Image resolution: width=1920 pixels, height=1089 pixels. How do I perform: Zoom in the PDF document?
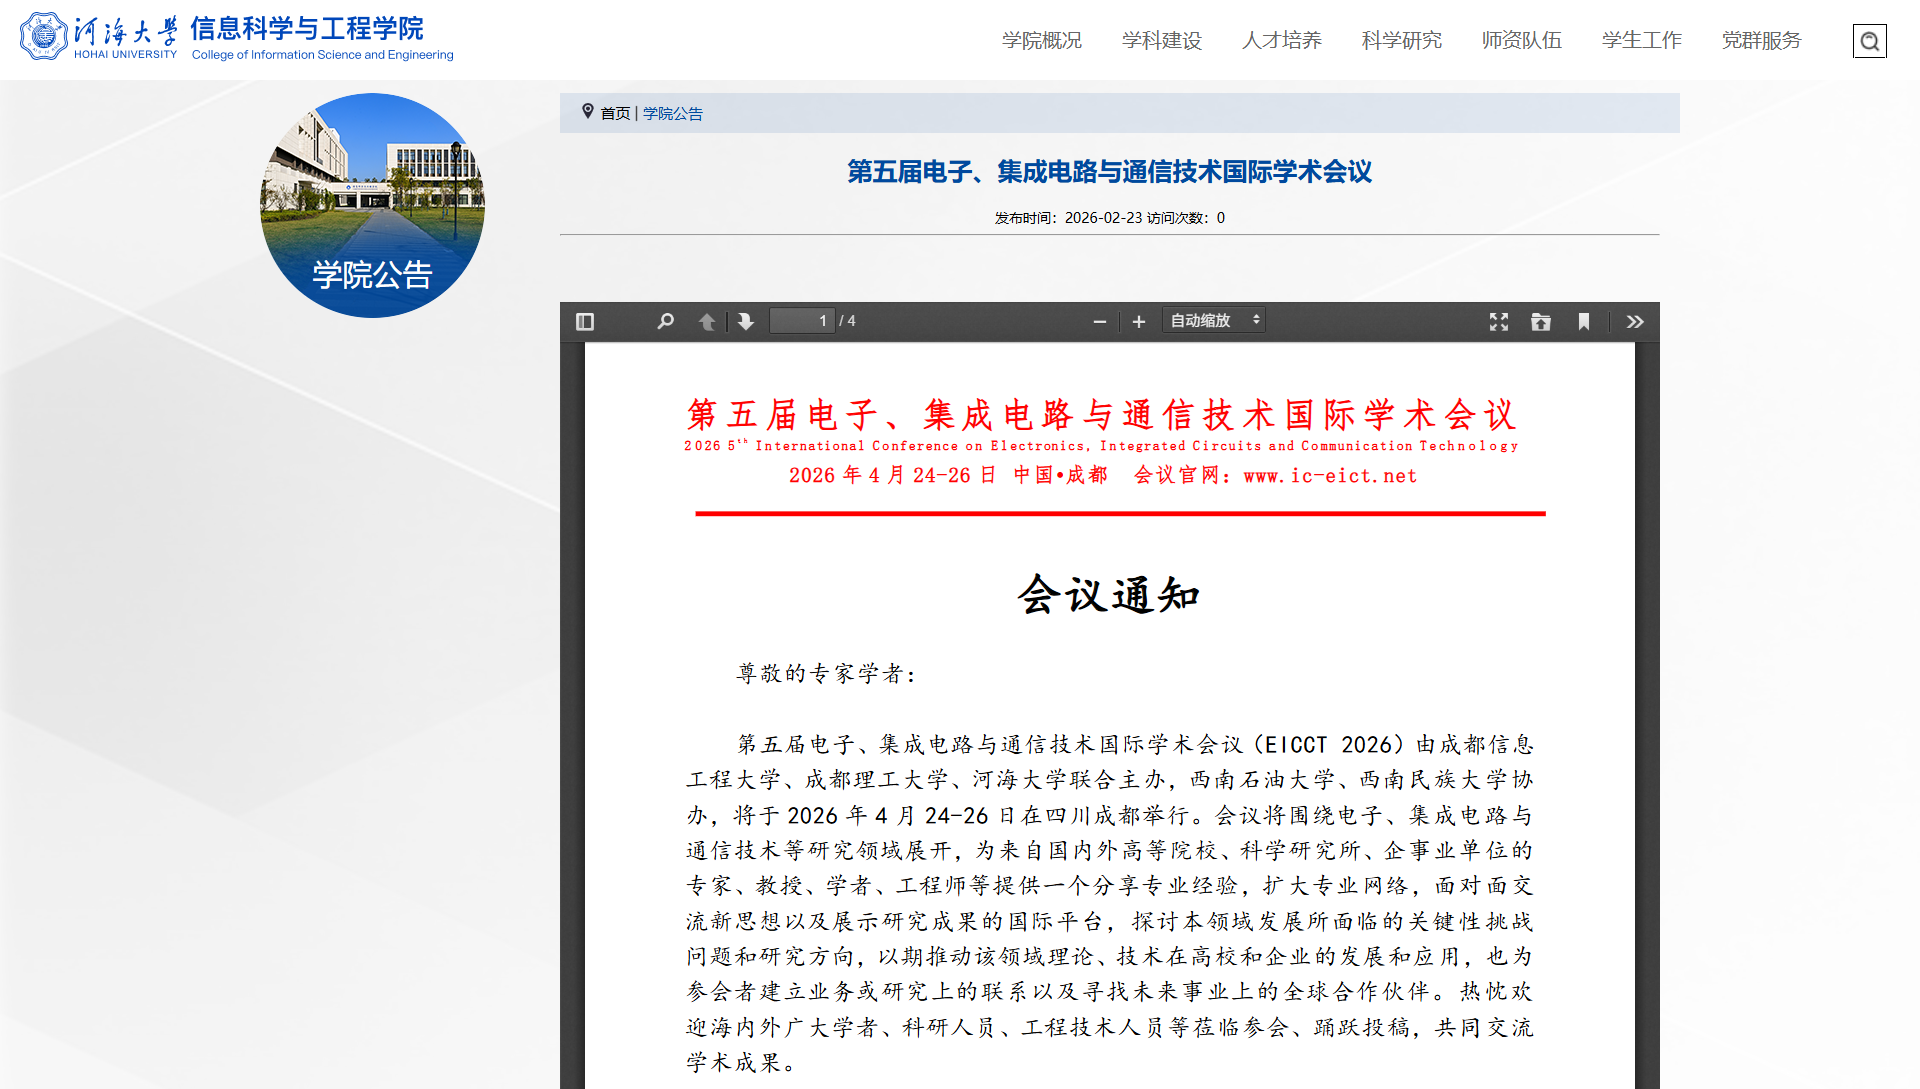1138,321
